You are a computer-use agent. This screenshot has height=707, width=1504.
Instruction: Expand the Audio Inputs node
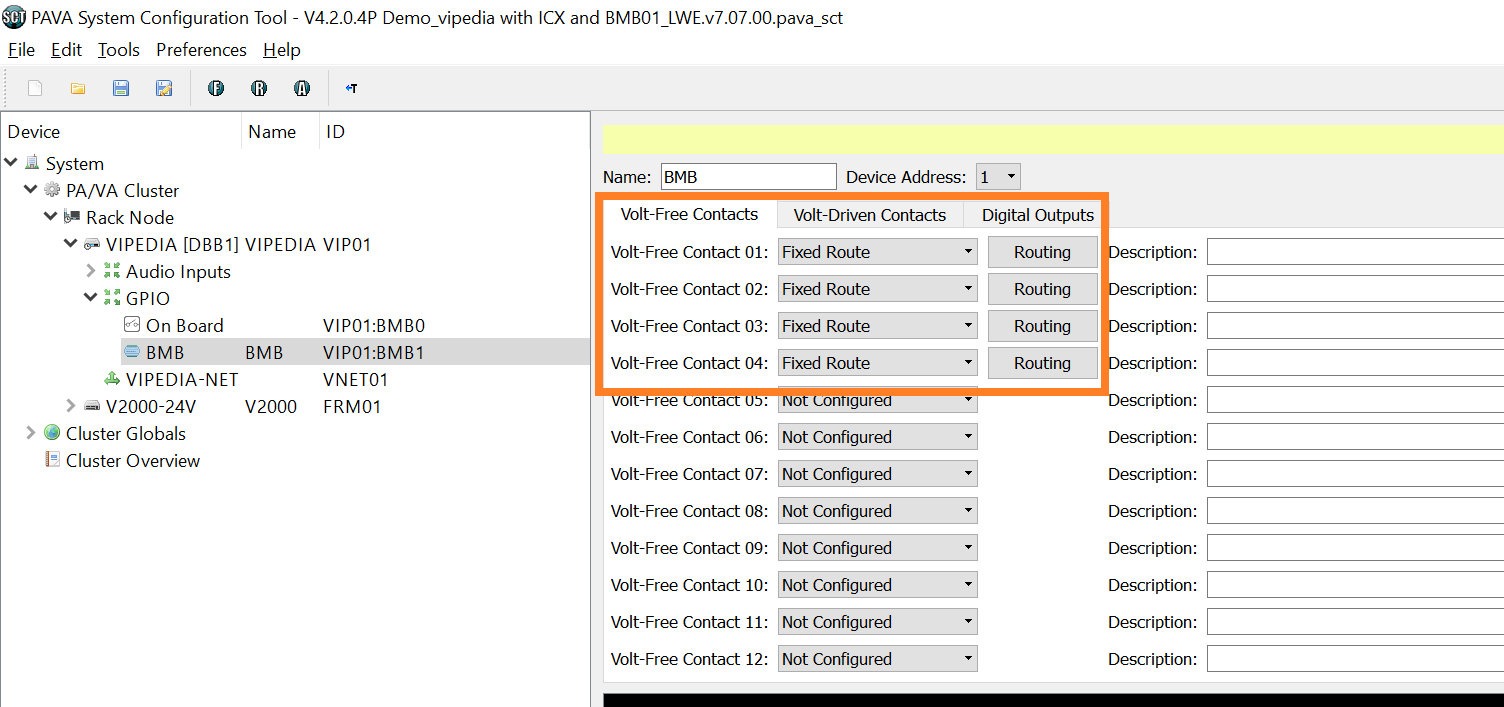pyautogui.click(x=91, y=271)
